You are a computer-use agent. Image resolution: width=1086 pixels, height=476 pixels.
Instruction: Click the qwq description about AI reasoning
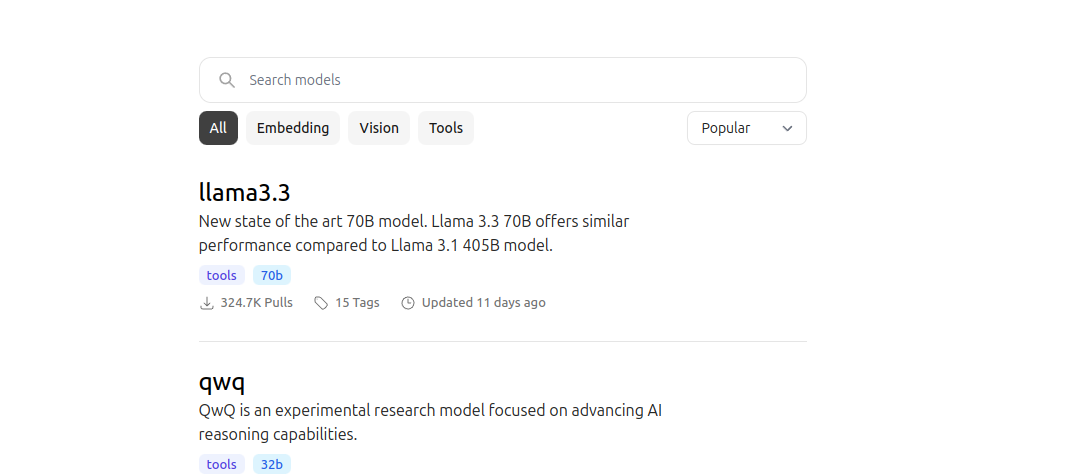(x=430, y=422)
